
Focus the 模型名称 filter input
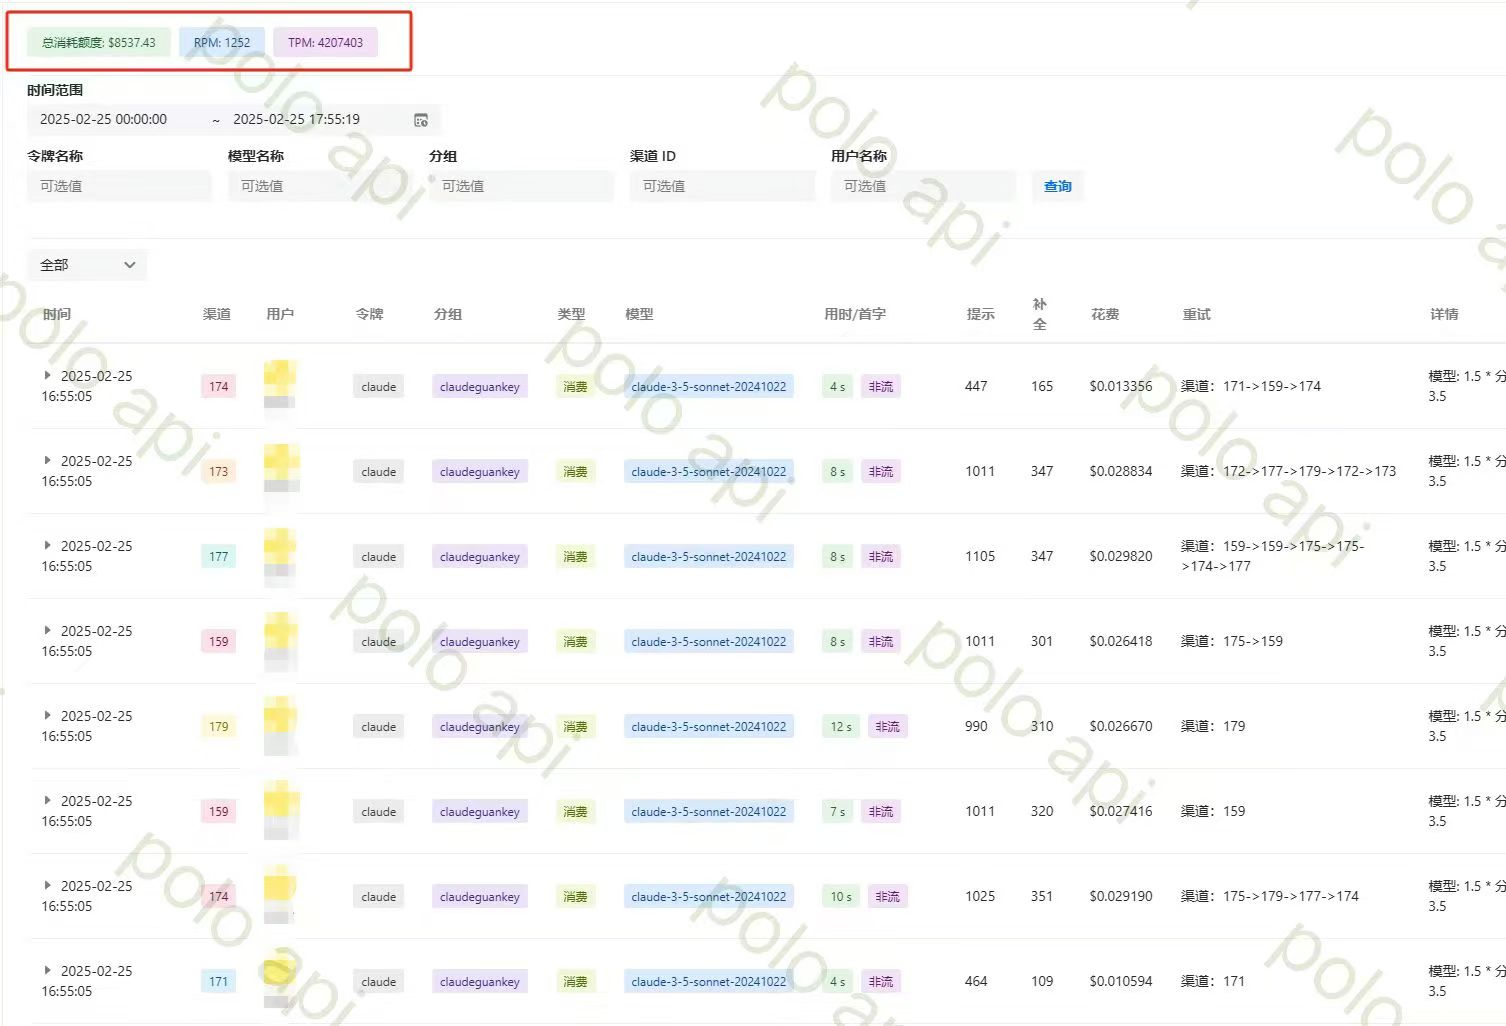pyautogui.click(x=320, y=186)
